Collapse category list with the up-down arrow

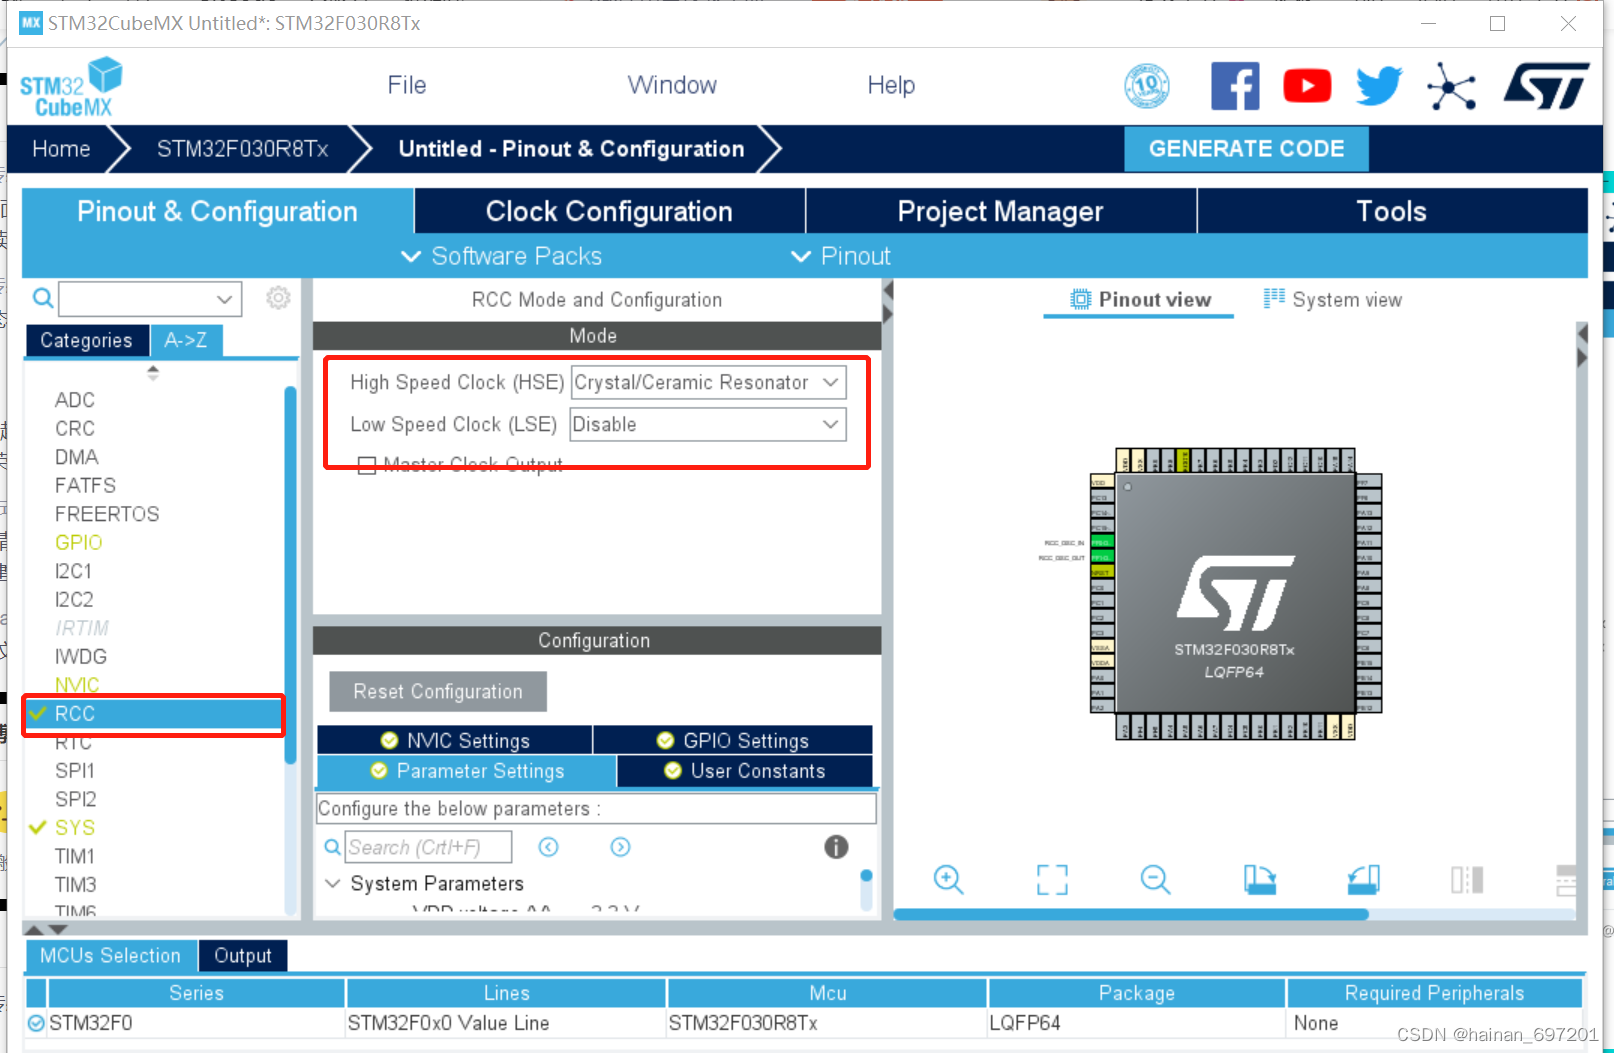[x=153, y=372]
